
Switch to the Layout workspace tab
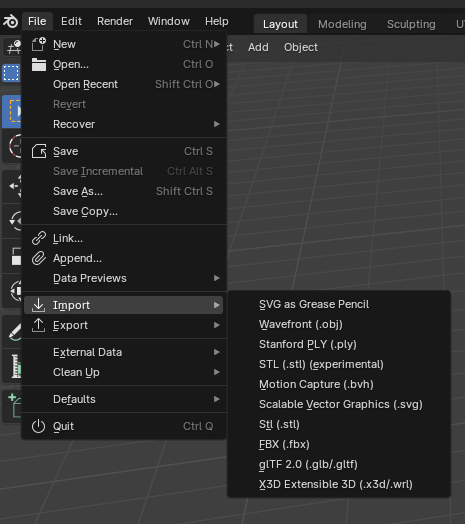pyautogui.click(x=280, y=24)
